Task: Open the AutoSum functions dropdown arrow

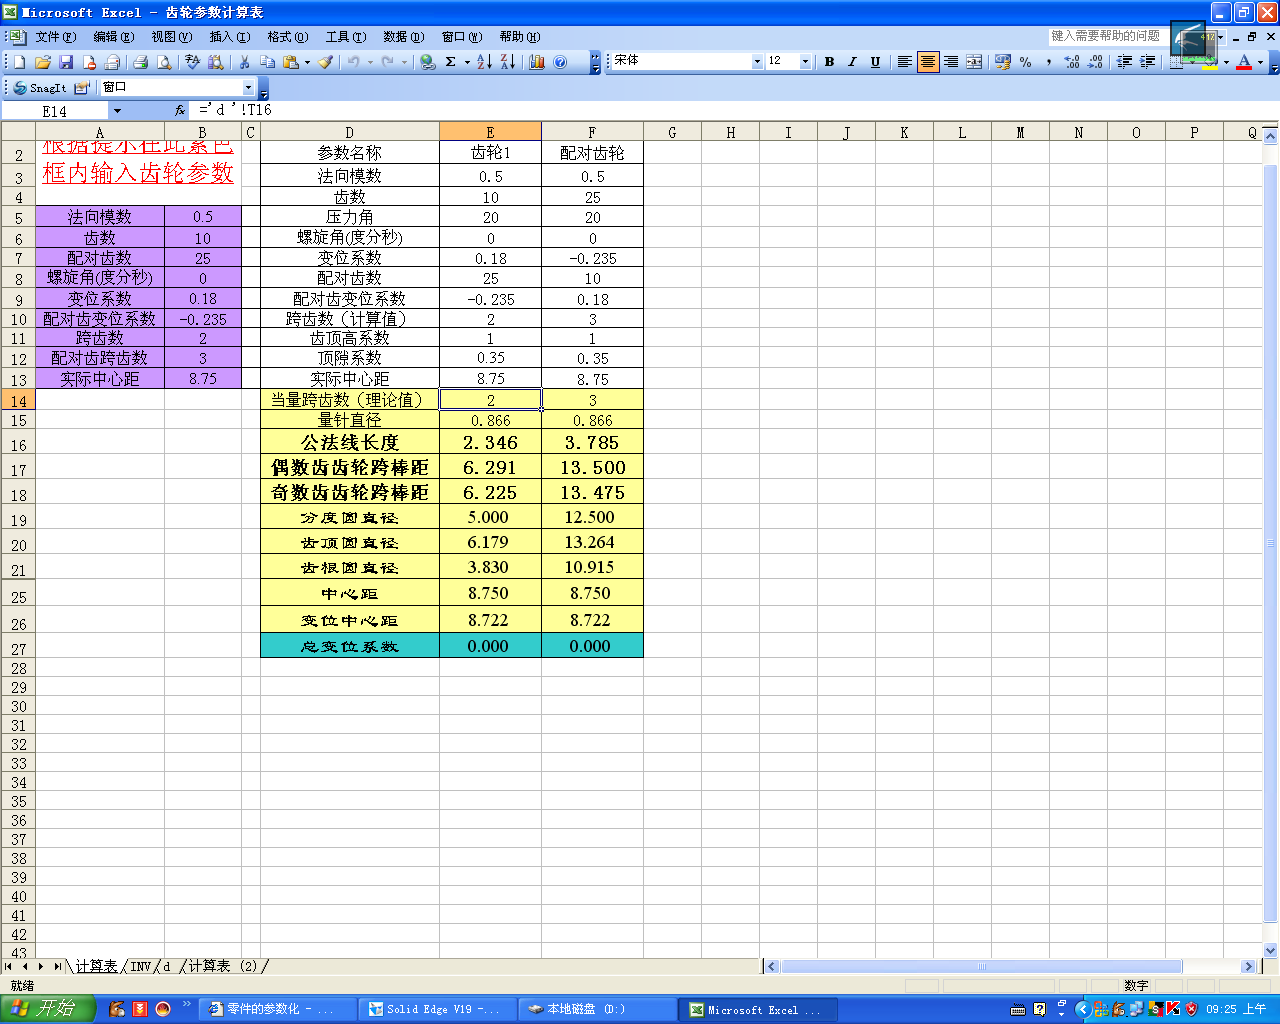Action: [467, 62]
